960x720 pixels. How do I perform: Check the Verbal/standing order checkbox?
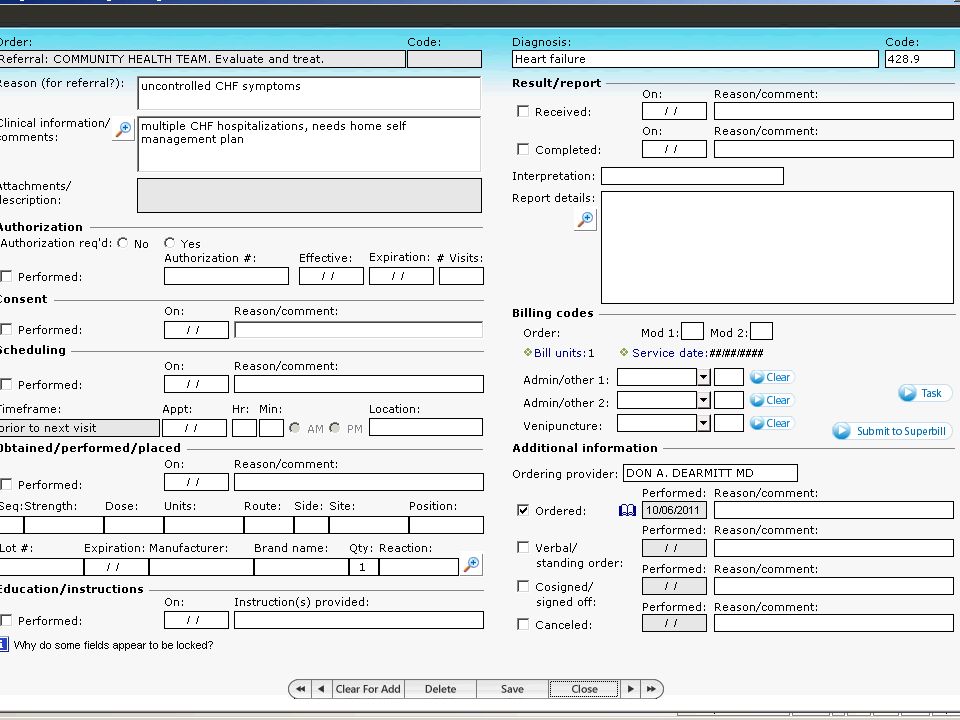(523, 547)
